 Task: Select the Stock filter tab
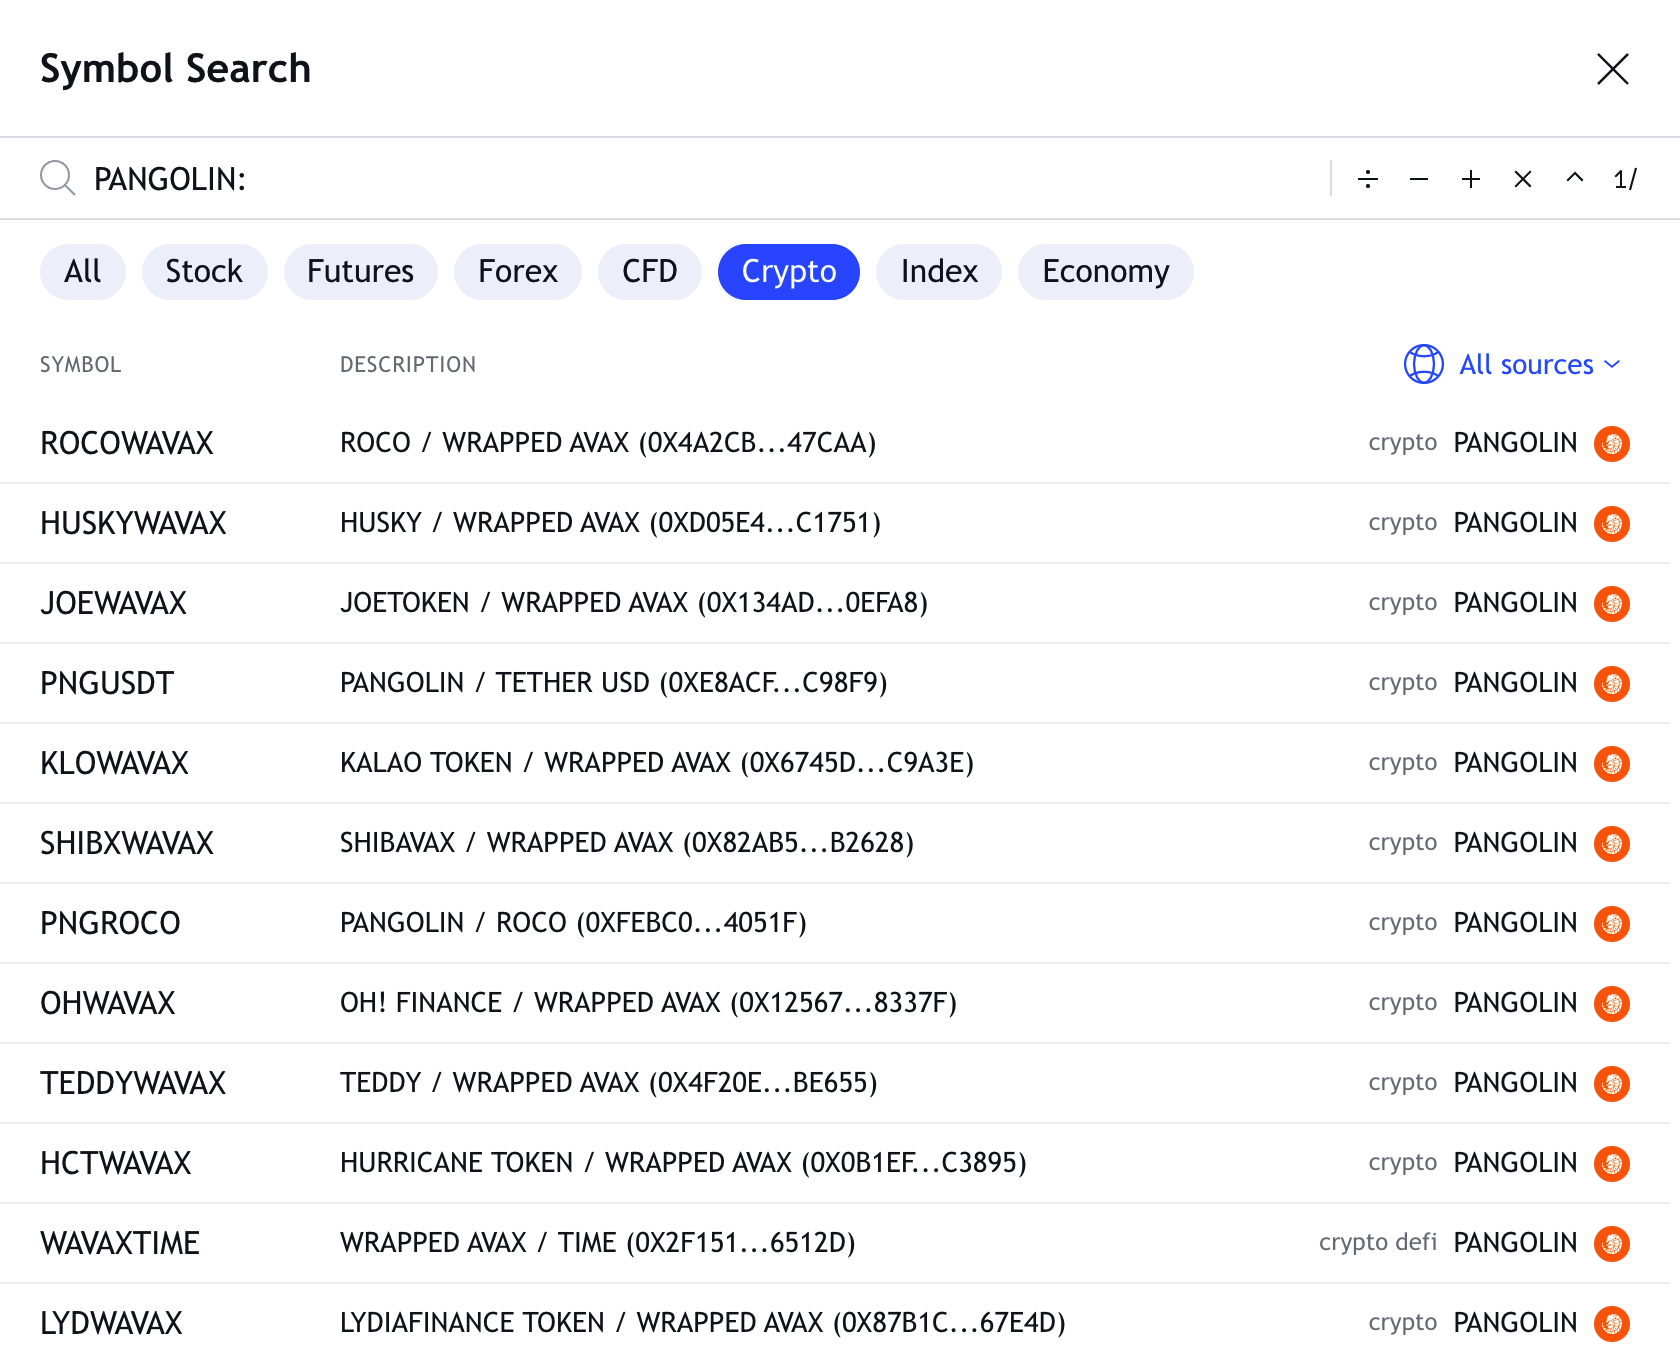point(204,271)
